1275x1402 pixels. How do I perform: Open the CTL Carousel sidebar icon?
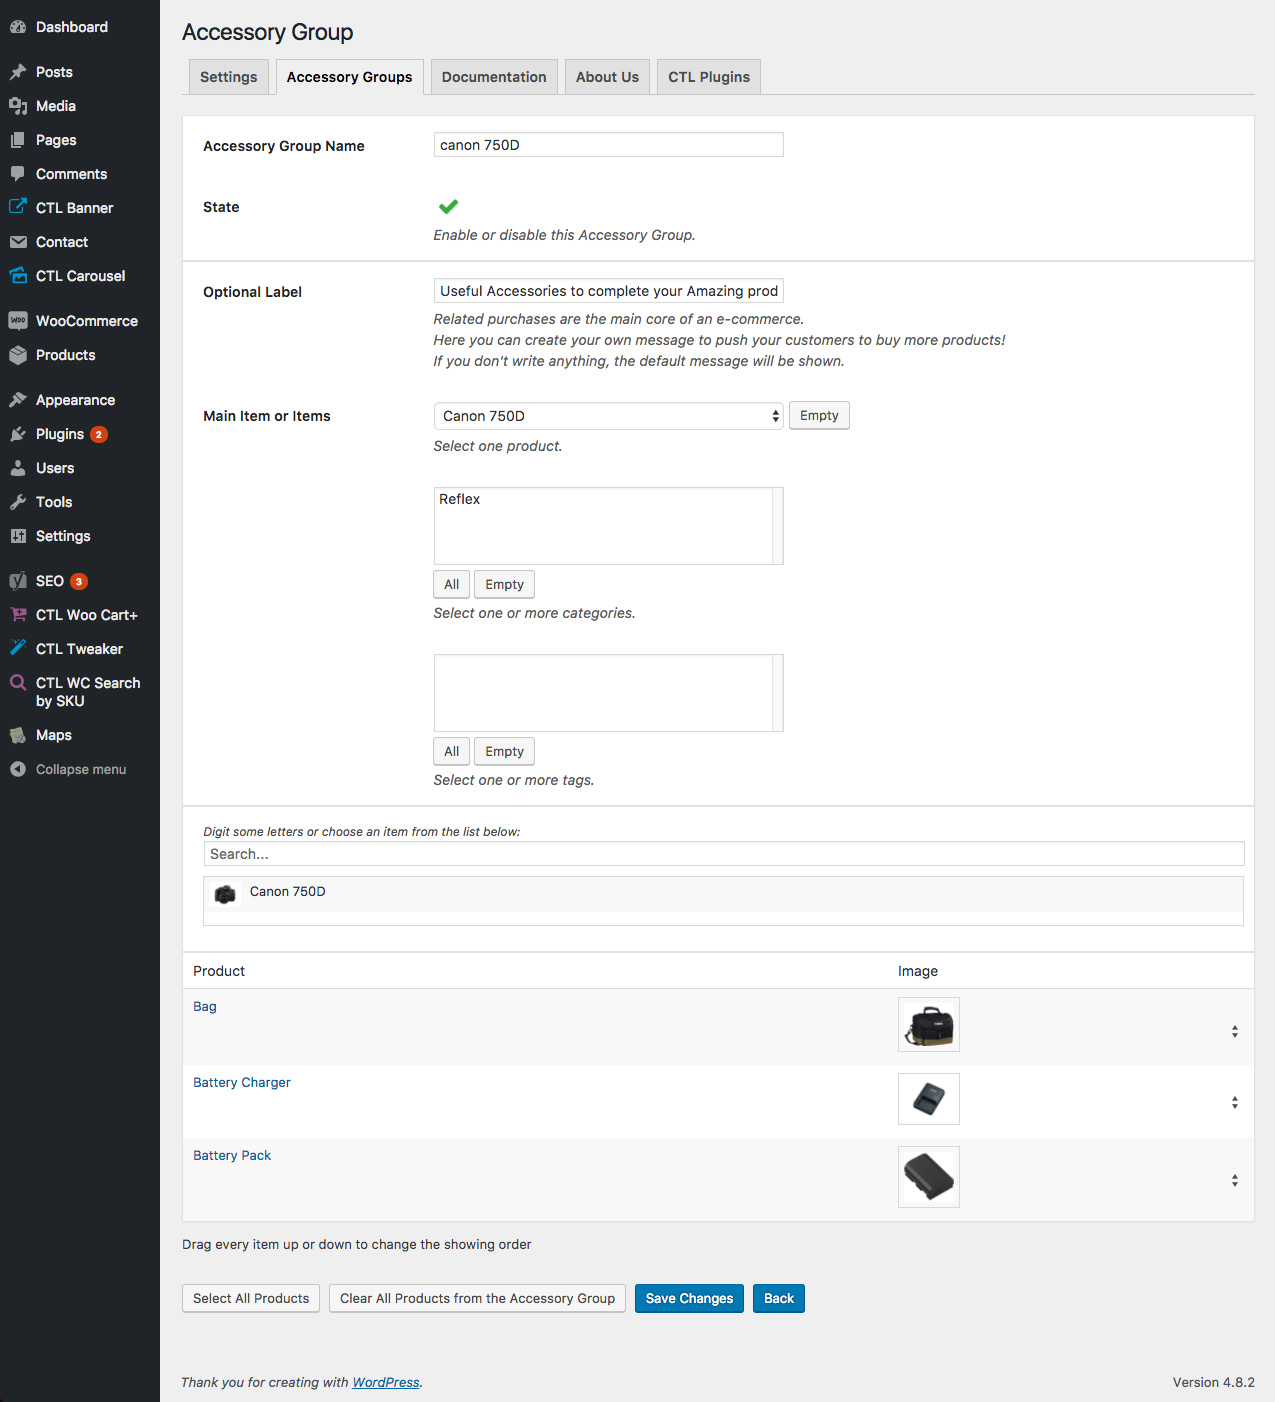(18, 276)
